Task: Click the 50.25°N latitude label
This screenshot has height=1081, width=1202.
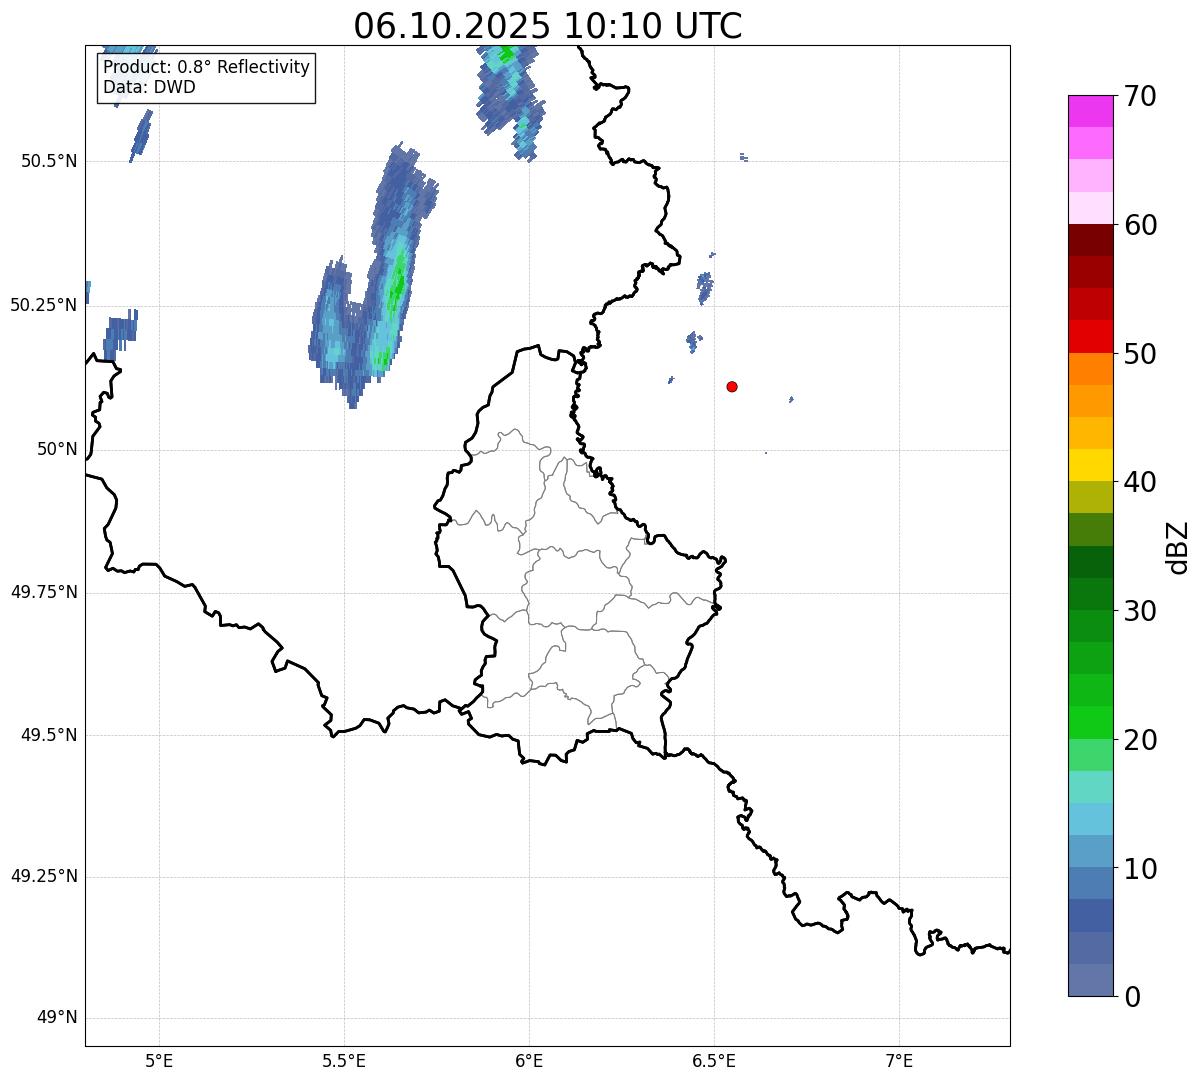Action: click(43, 305)
